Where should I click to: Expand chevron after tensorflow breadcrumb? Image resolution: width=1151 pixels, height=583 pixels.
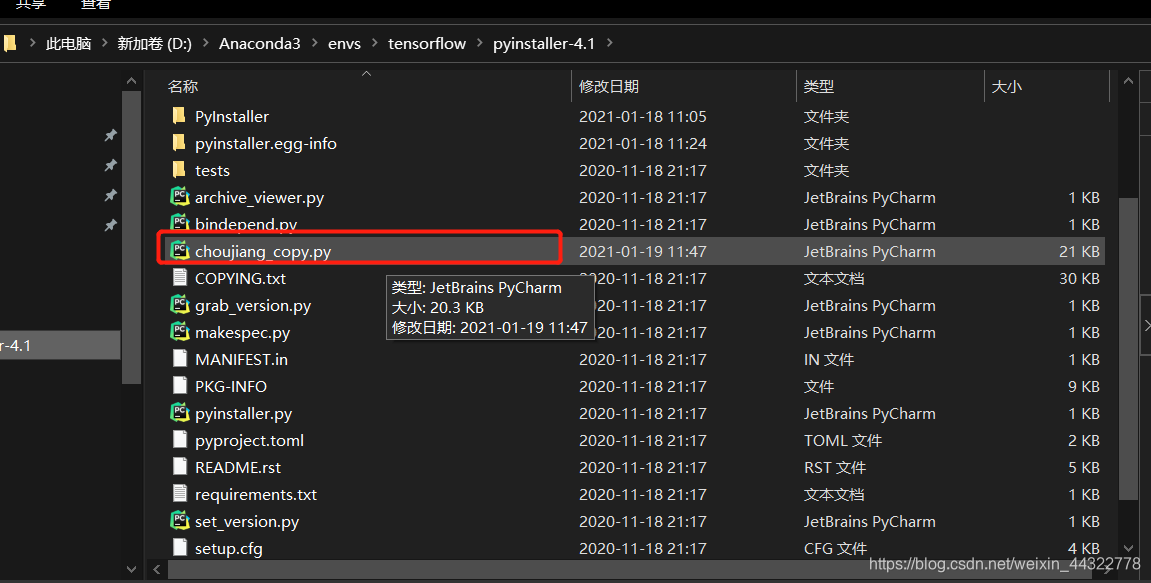pyautogui.click(x=479, y=43)
